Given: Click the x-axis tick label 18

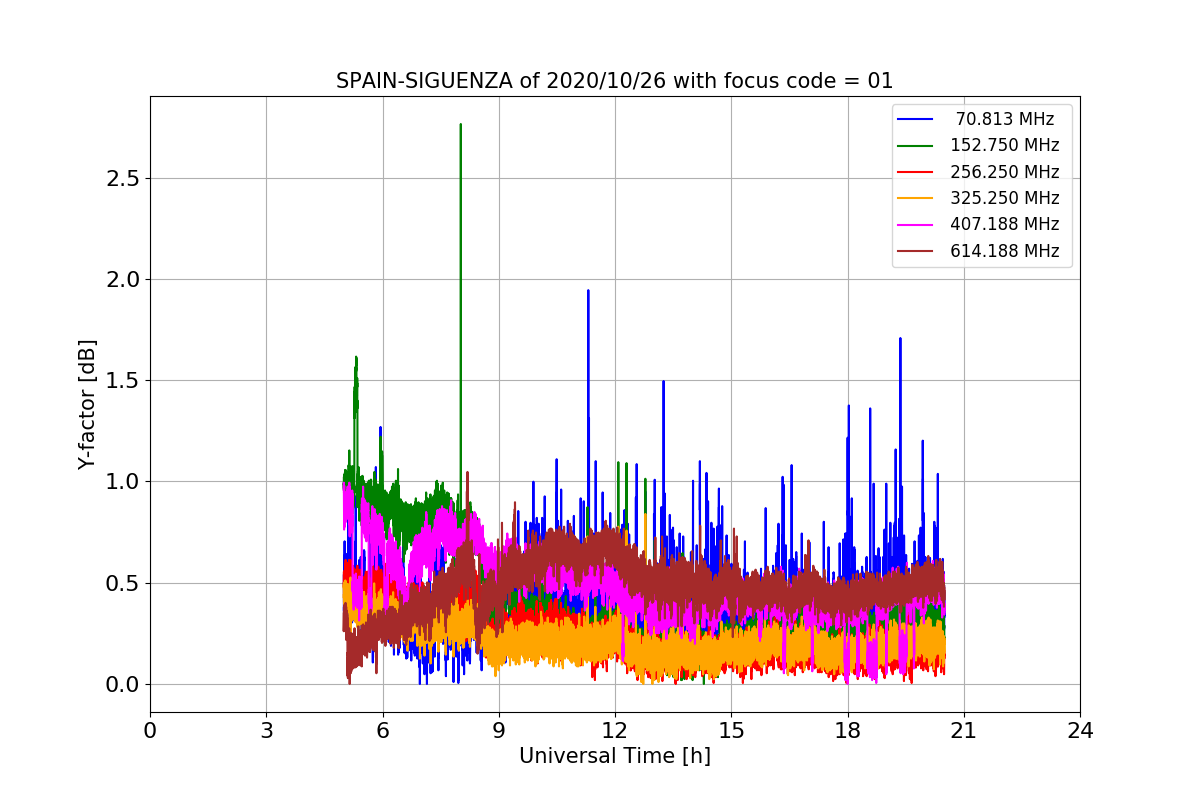Looking at the screenshot, I should pyautogui.click(x=847, y=731).
